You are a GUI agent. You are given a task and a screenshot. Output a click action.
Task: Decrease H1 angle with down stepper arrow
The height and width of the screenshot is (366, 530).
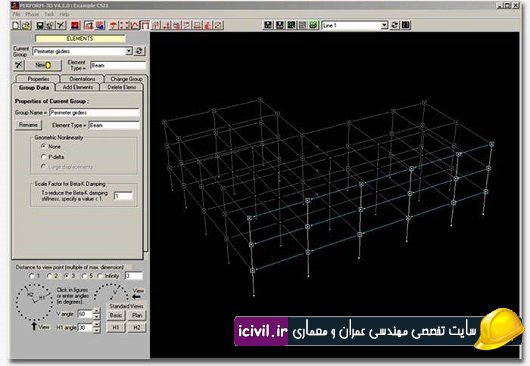tap(97, 330)
